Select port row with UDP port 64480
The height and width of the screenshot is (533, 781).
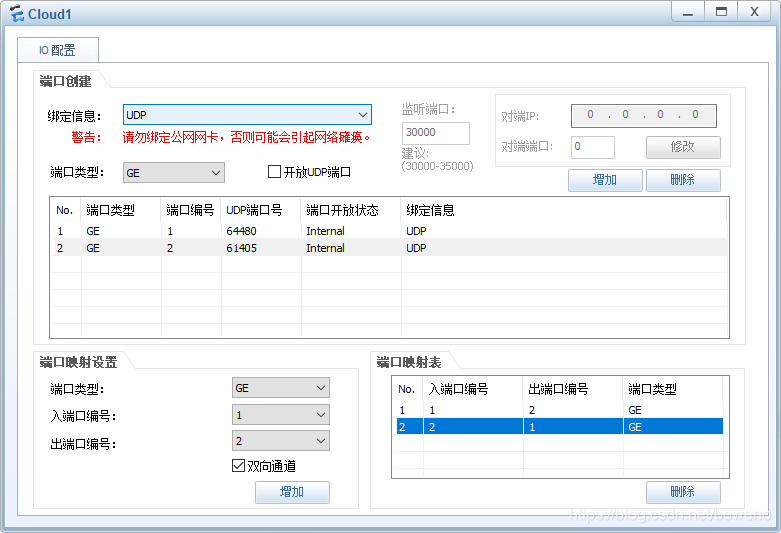(x=389, y=231)
